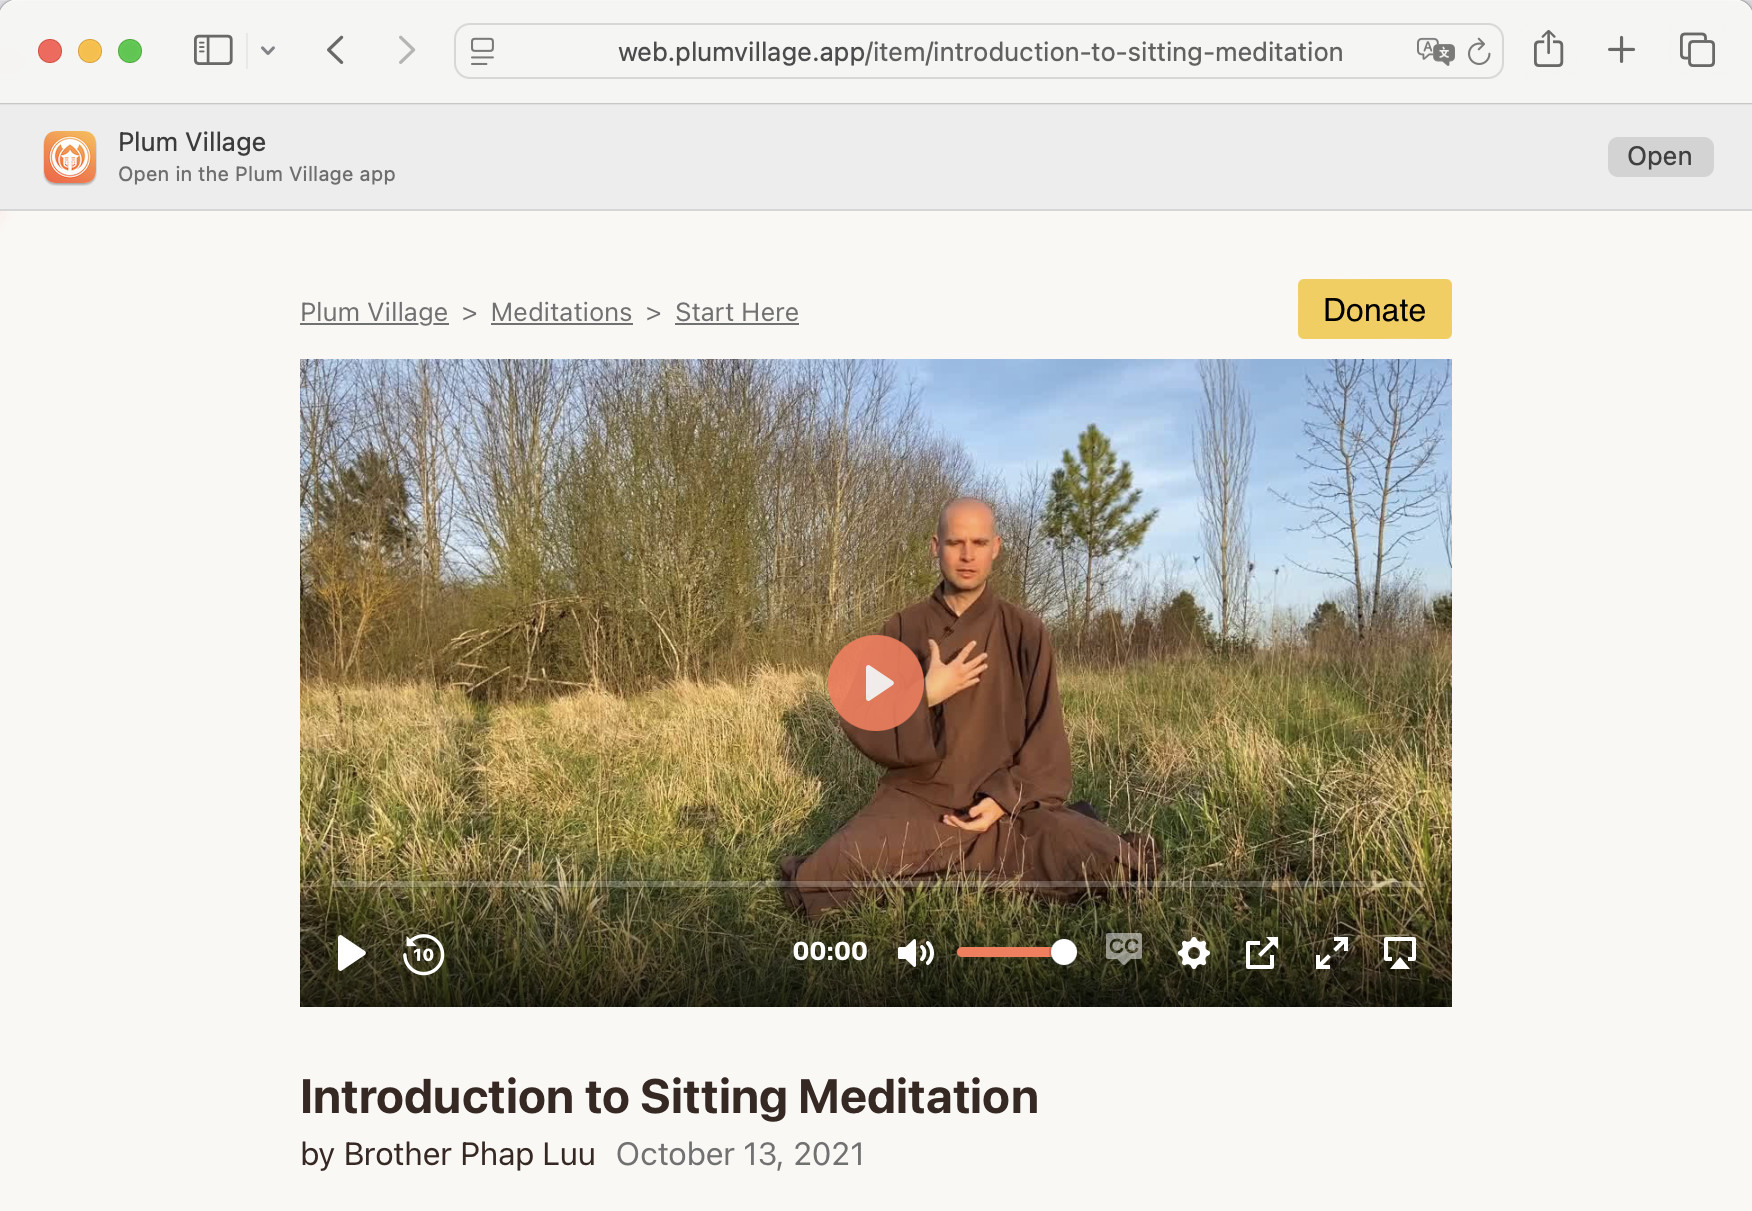The image size is (1752, 1211).
Task: Play video with center red button
Action: click(x=876, y=683)
